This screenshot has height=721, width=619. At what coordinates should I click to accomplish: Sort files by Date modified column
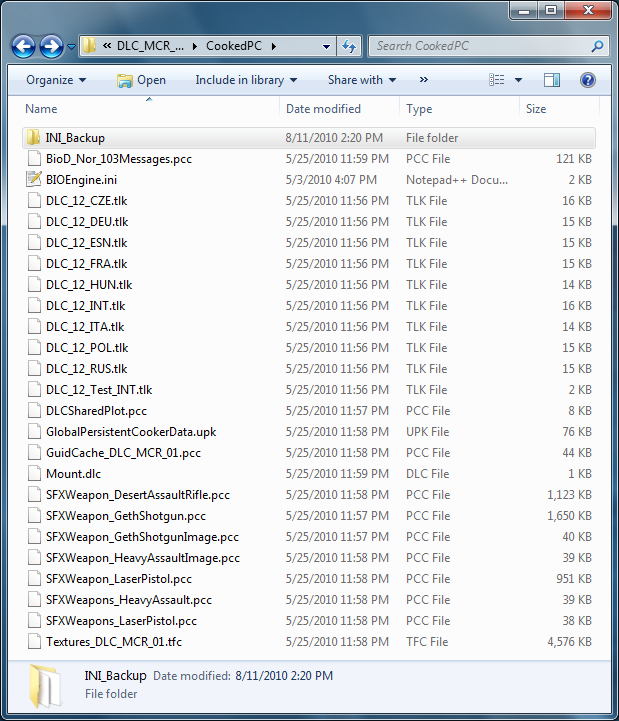(323, 108)
